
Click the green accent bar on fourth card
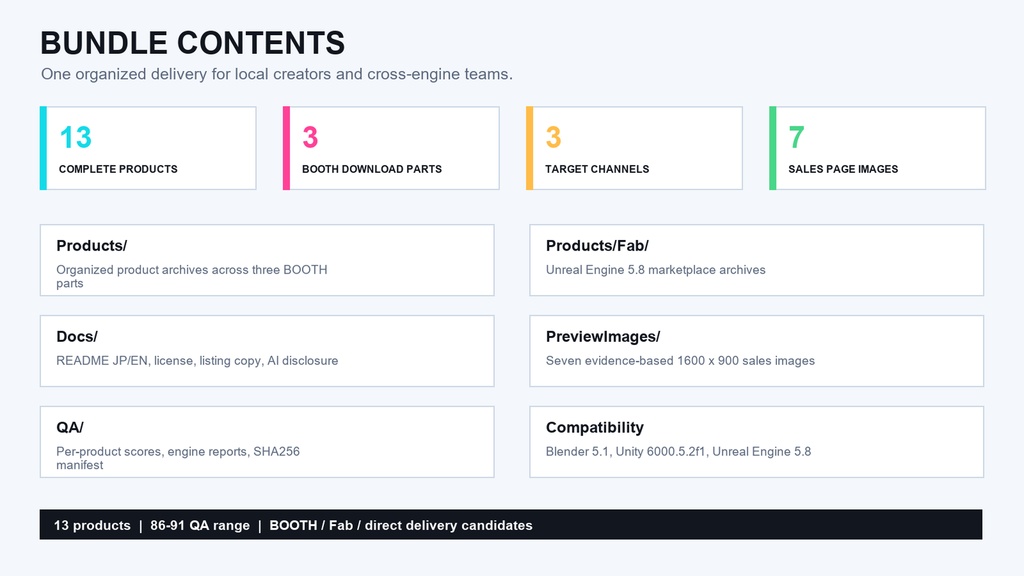(x=773, y=148)
